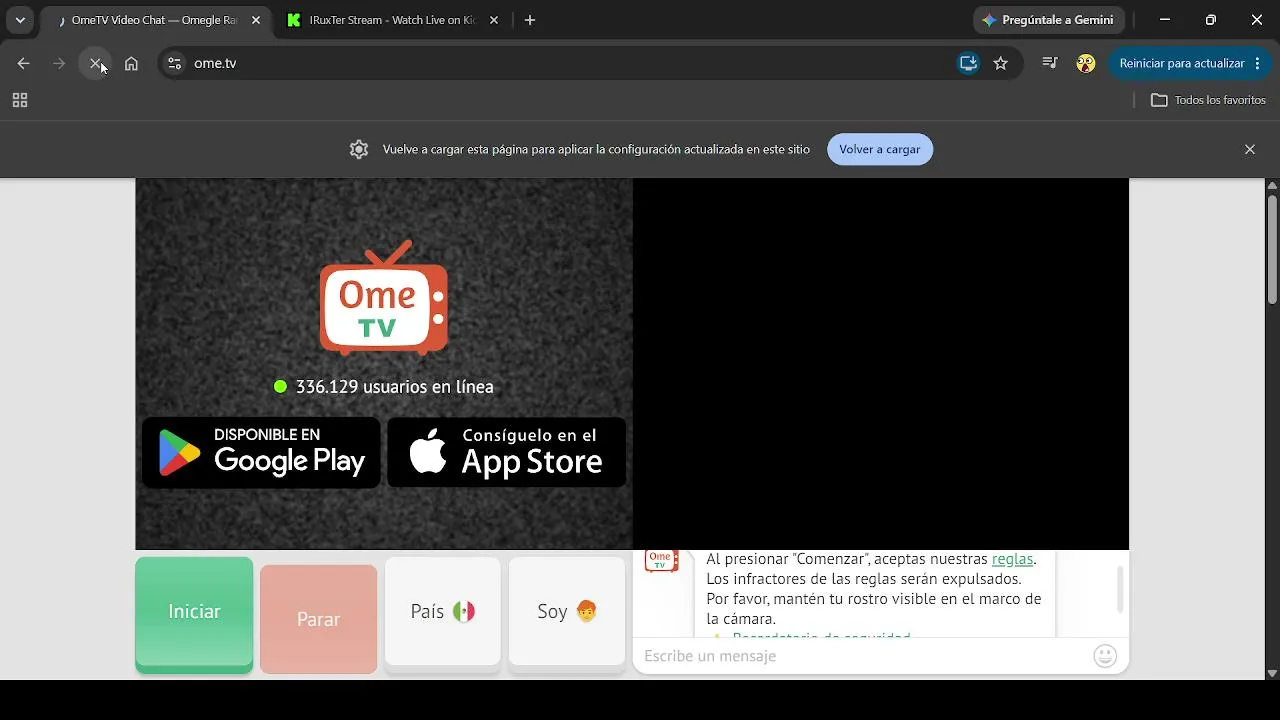Click the install app icon in address bar
Screen dimensions: 1280x720
tap(967, 63)
